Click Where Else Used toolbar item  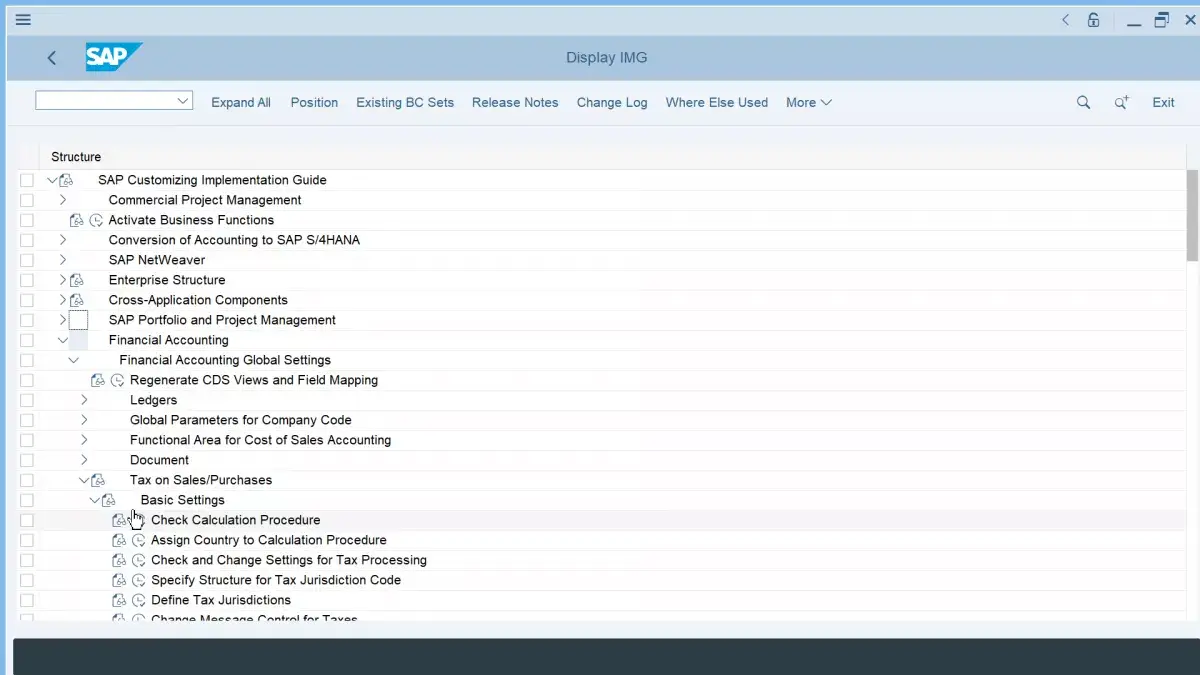coord(717,102)
